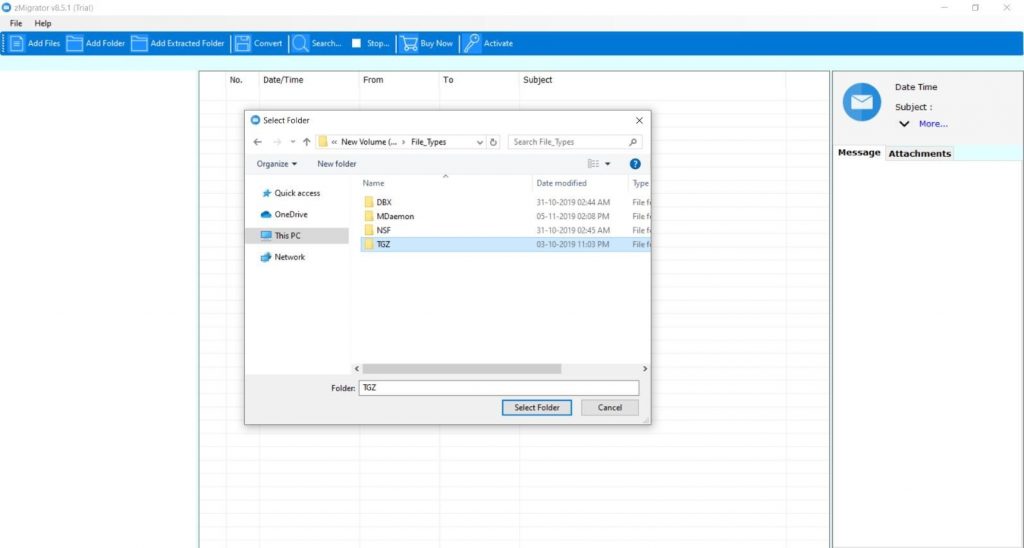
Task: Go forward in Select Folder dialog
Action: [x=277, y=142]
